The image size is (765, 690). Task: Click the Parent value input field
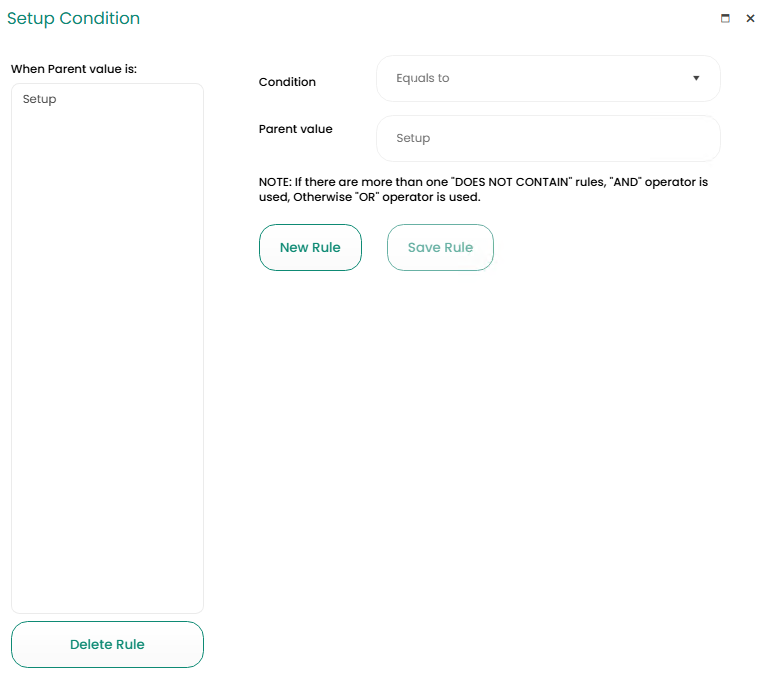548,138
